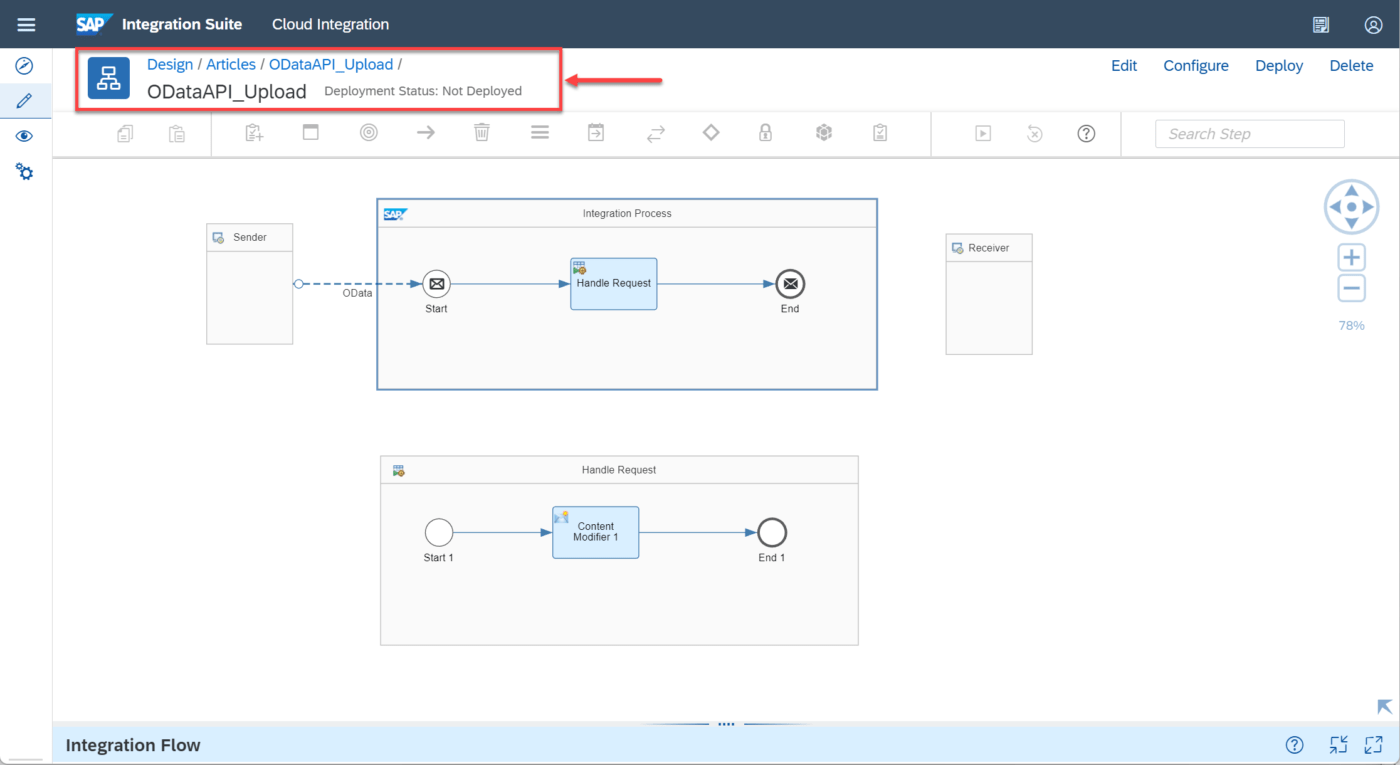Open the Monitor eye icon in sidebar
Image resolution: width=1400 pixels, height=765 pixels.
pos(25,136)
